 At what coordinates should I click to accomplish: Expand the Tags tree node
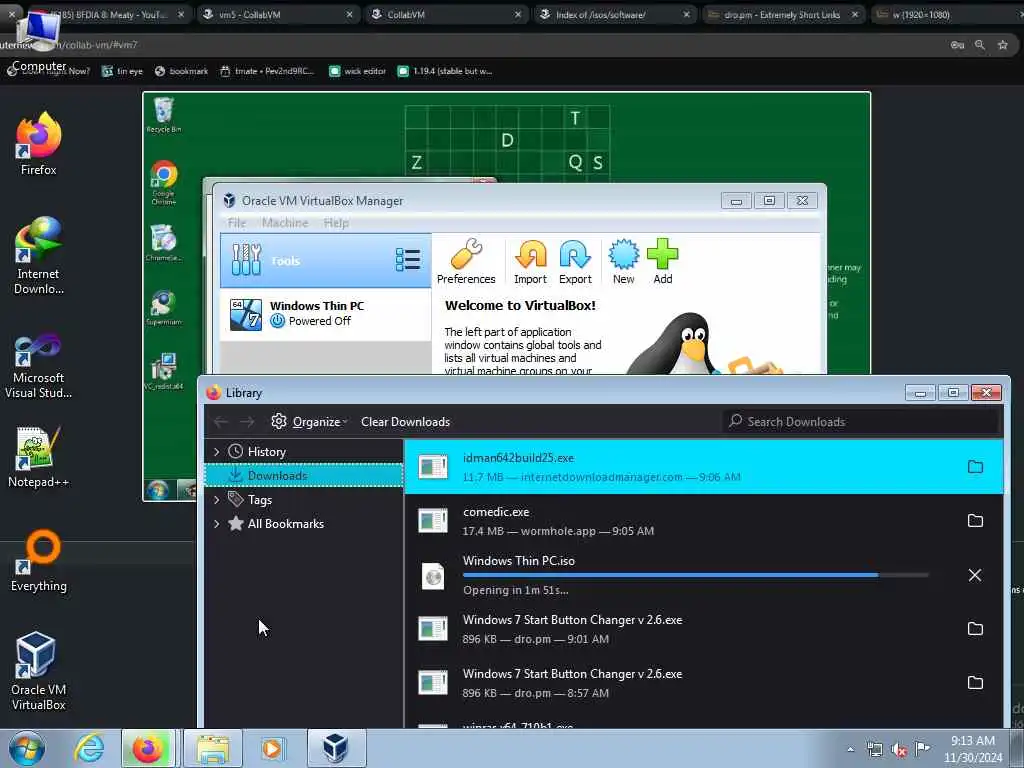tap(216, 500)
